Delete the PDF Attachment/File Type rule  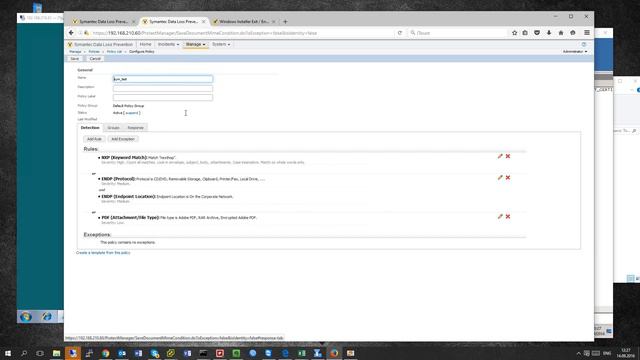pos(508,216)
